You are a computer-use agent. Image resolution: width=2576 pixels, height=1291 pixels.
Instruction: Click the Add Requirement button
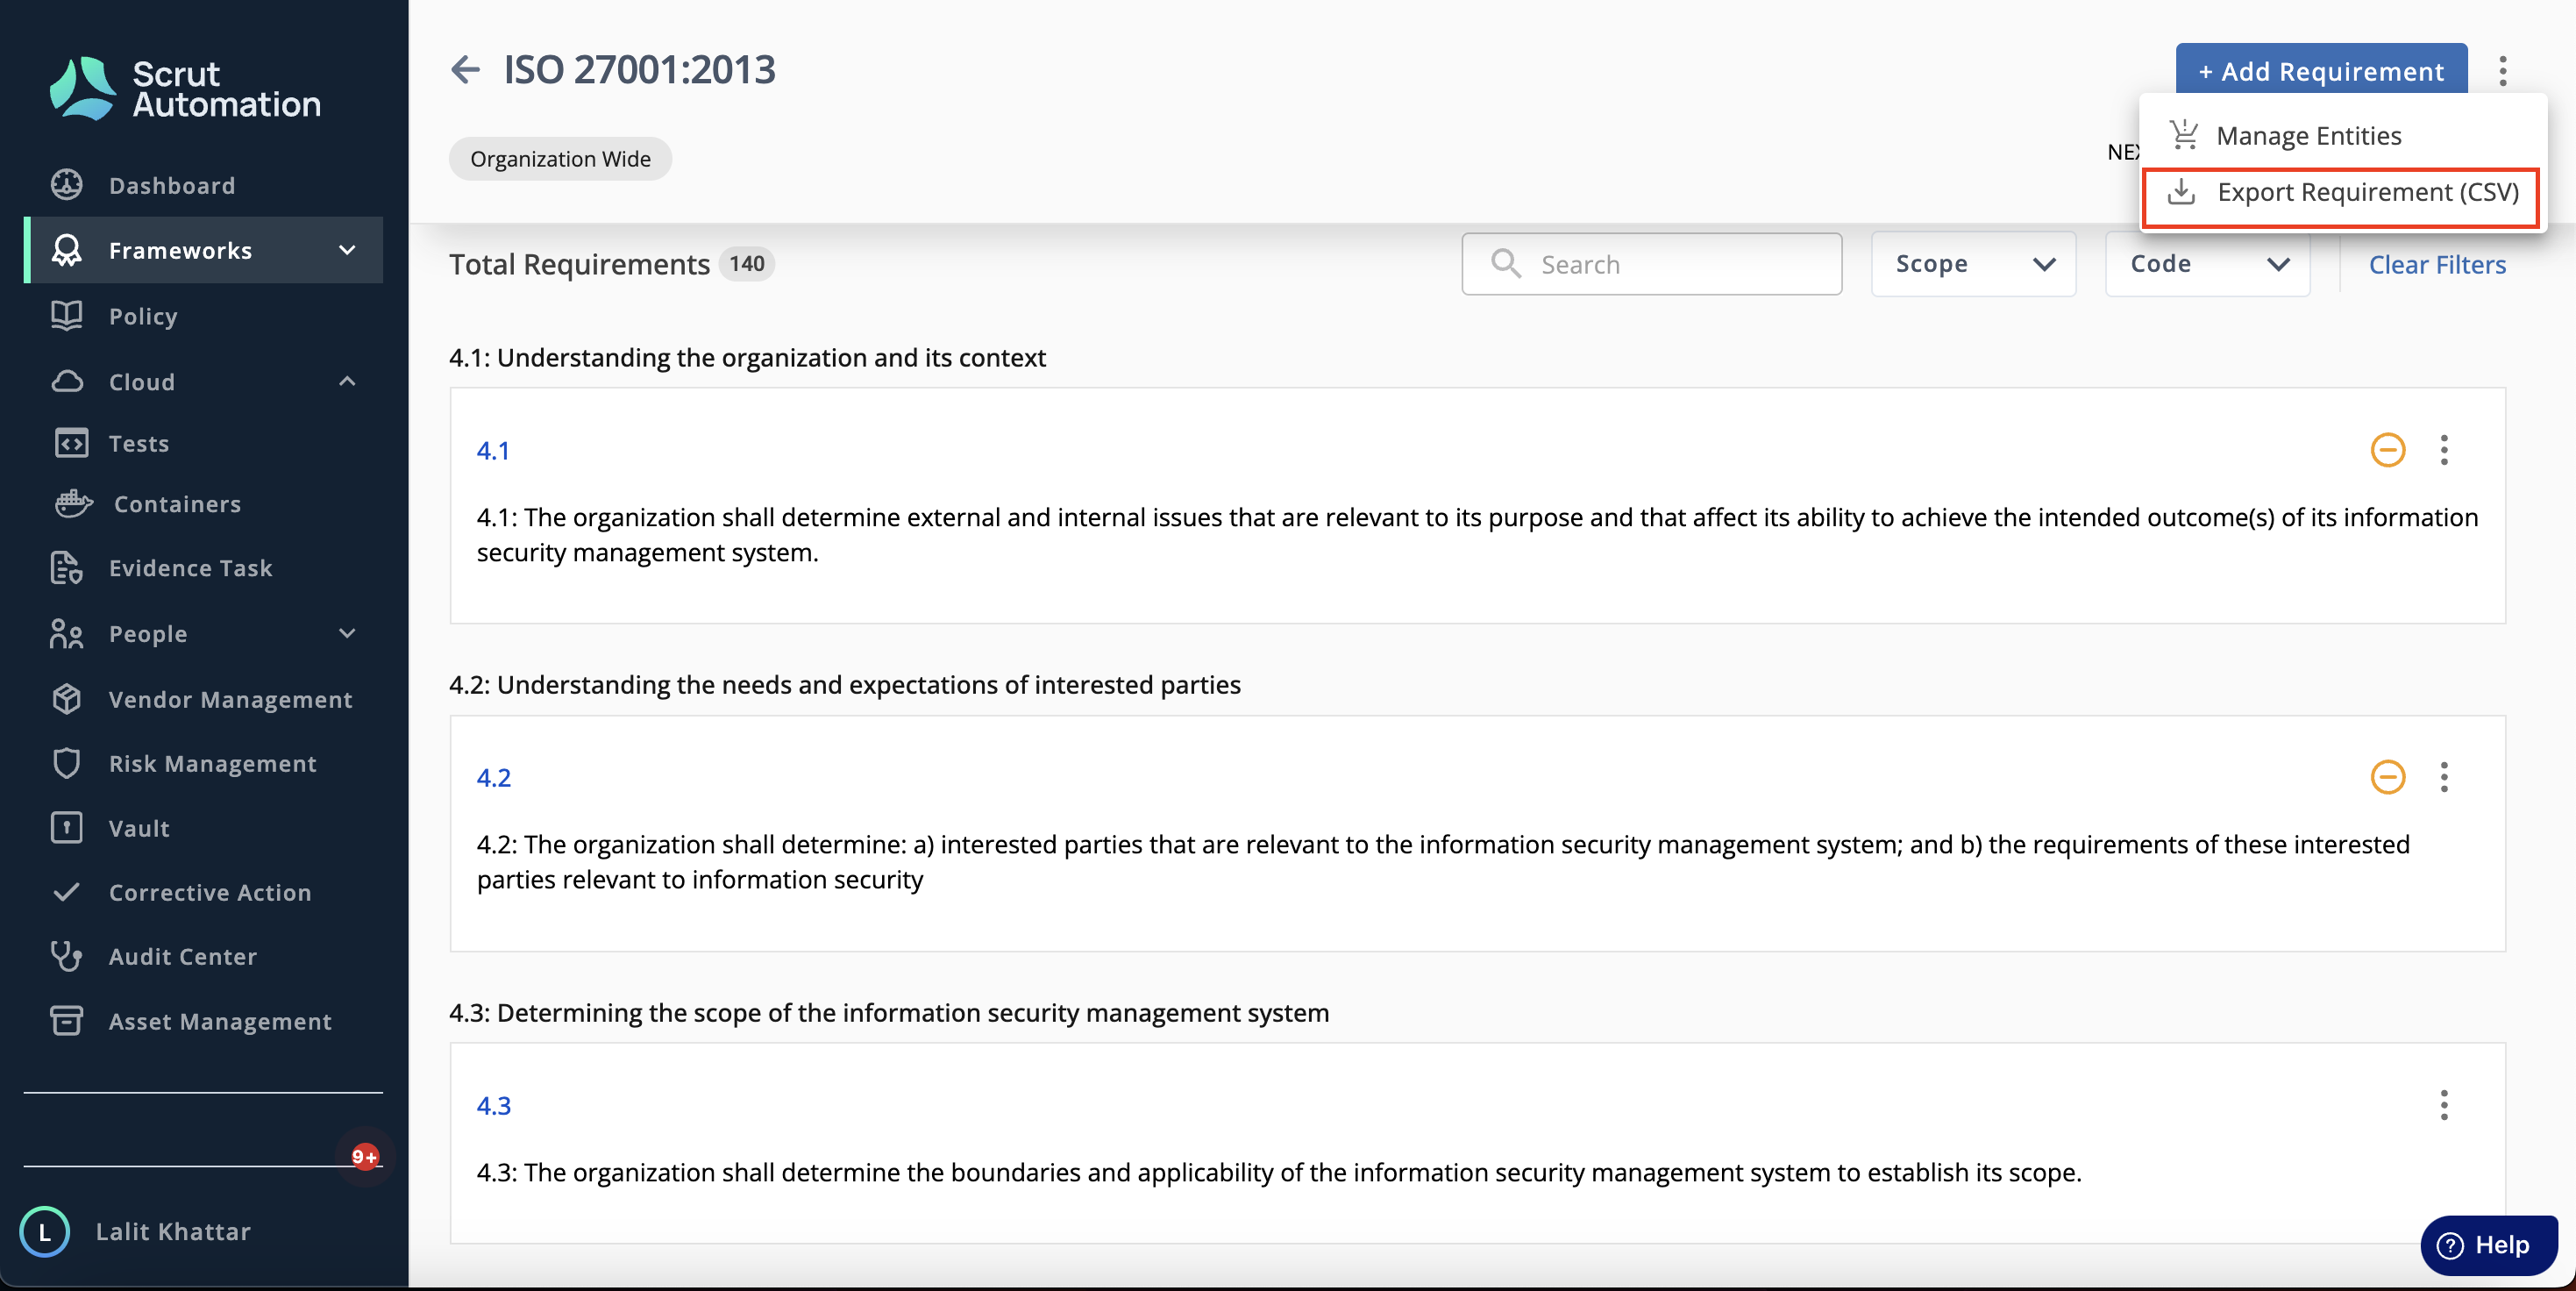coord(2321,70)
